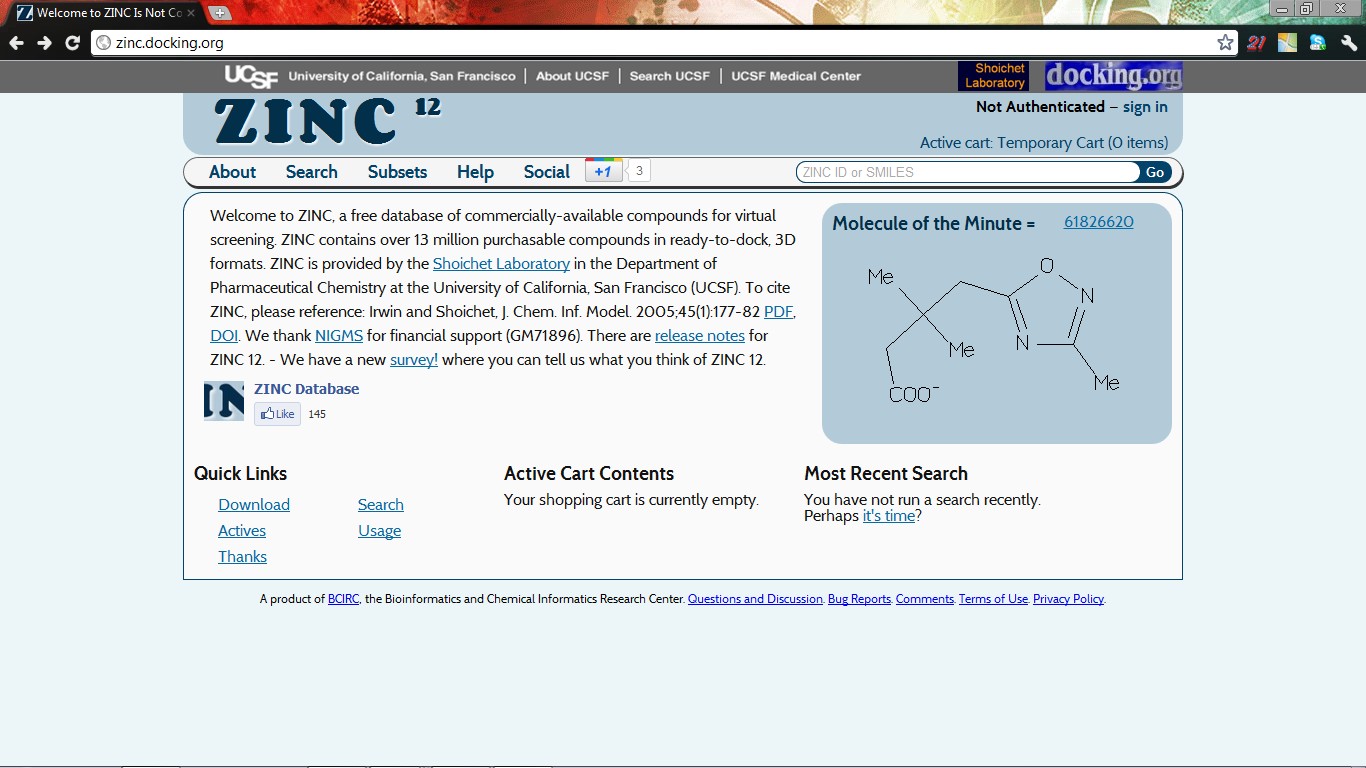Open the survey! link
This screenshot has height=768, width=1366.
(x=414, y=360)
